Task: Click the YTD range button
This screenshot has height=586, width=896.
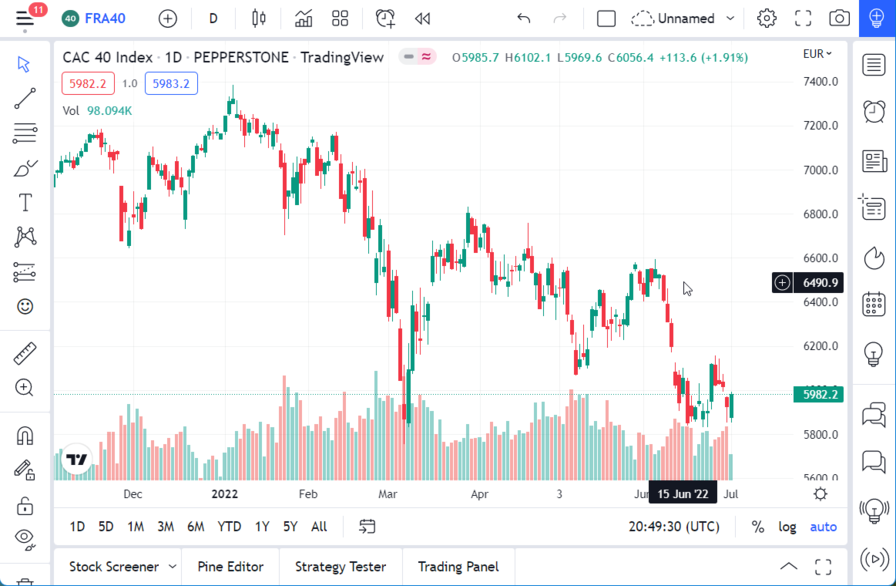Action: click(228, 526)
